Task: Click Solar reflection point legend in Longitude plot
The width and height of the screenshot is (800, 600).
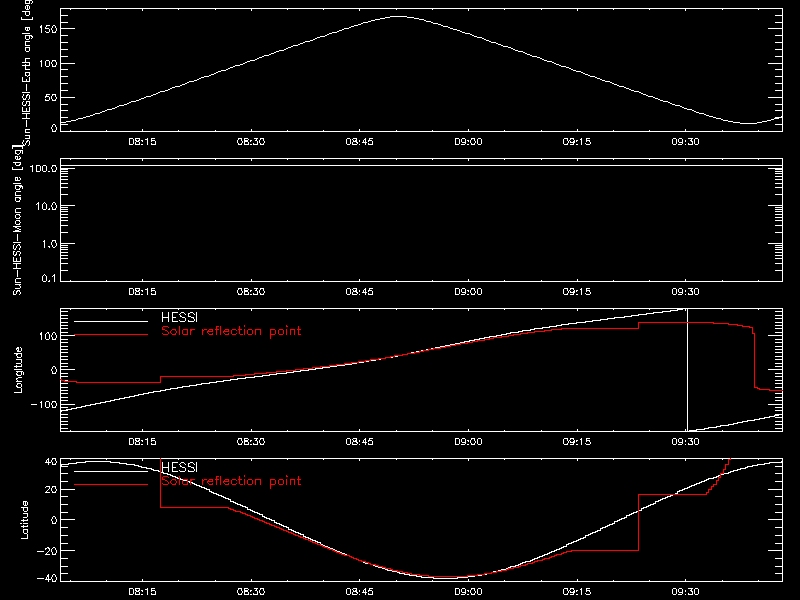Action: pyautogui.click(x=231, y=331)
